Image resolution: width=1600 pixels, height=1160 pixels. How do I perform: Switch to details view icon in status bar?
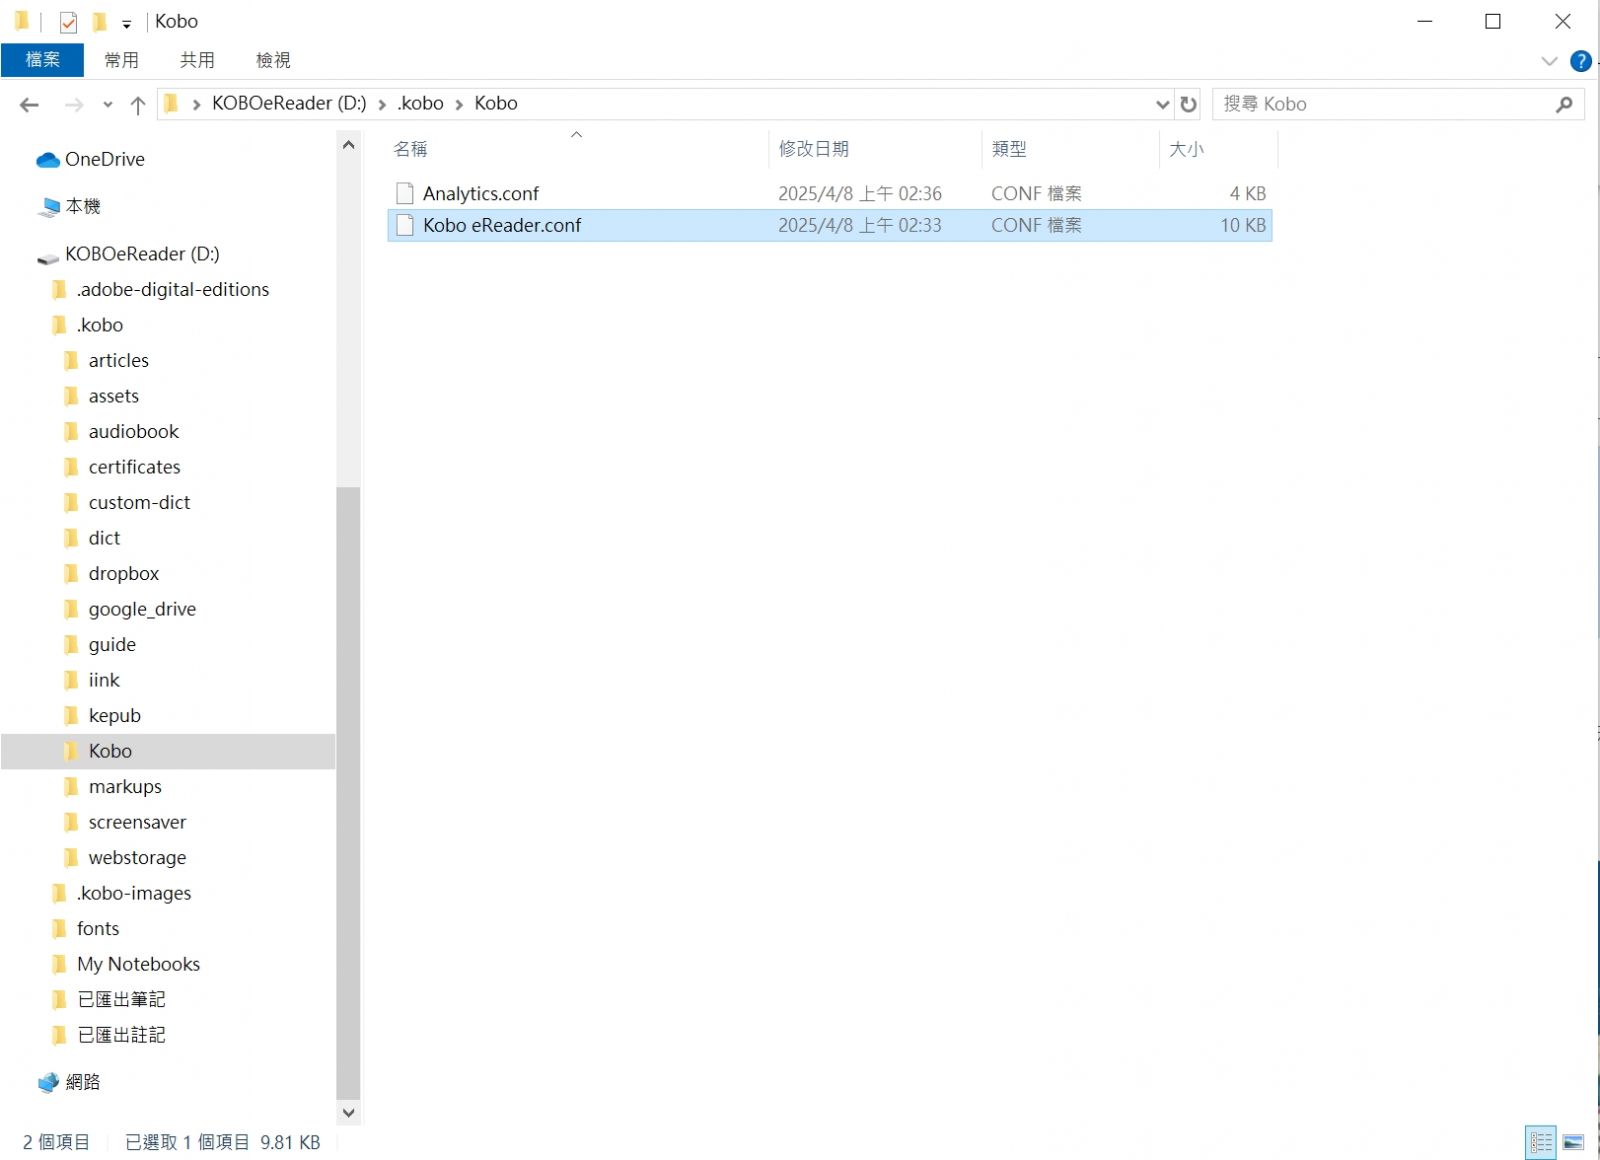point(1541,1142)
